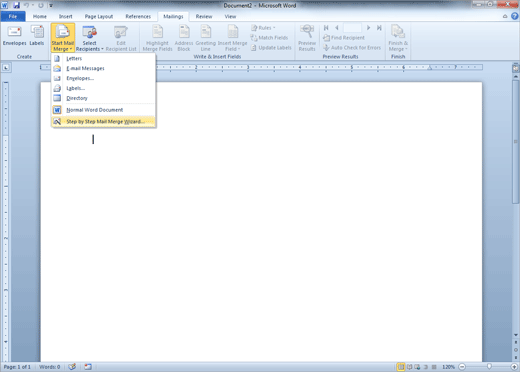
Task: Click the zoom in plus button
Action: [x=515, y=367]
